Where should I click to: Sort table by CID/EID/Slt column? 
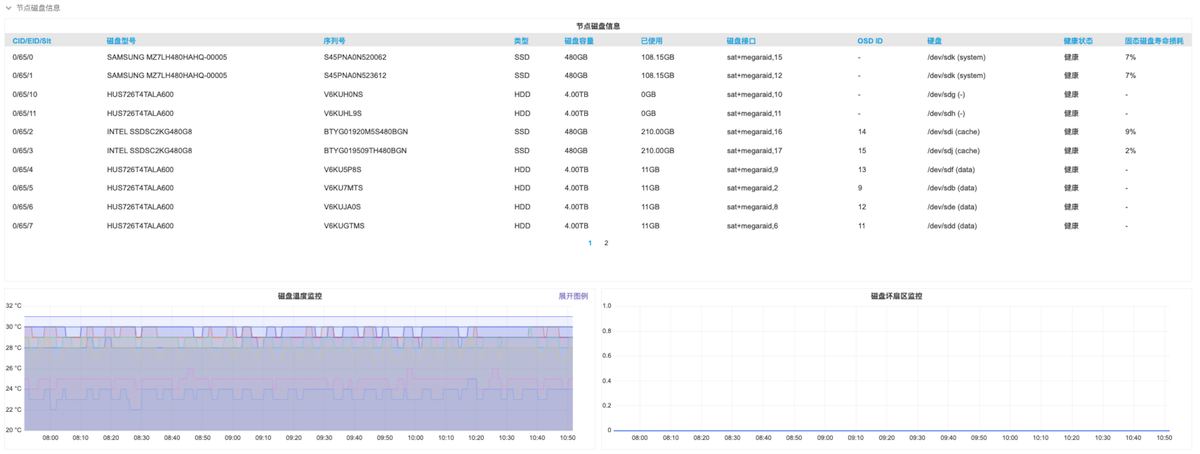pos(30,41)
